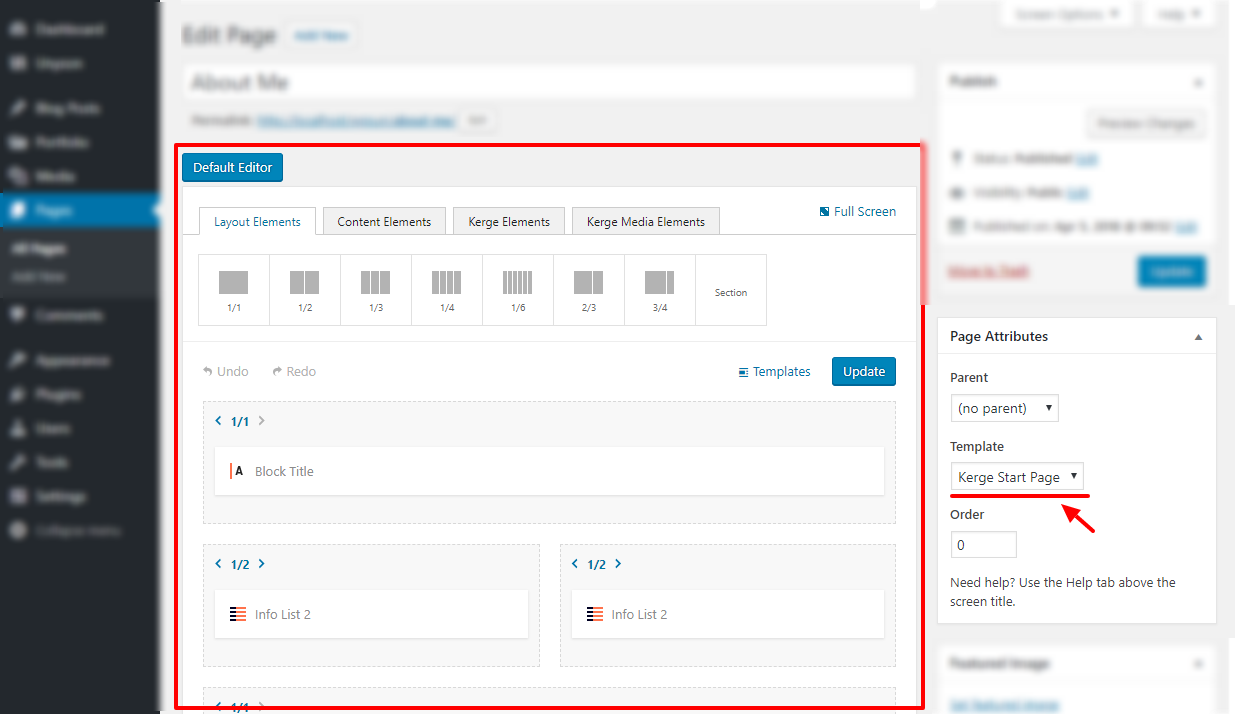This screenshot has width=1235, height=714.
Task: Select the 1/3 column layout element
Action: pyautogui.click(x=375, y=290)
